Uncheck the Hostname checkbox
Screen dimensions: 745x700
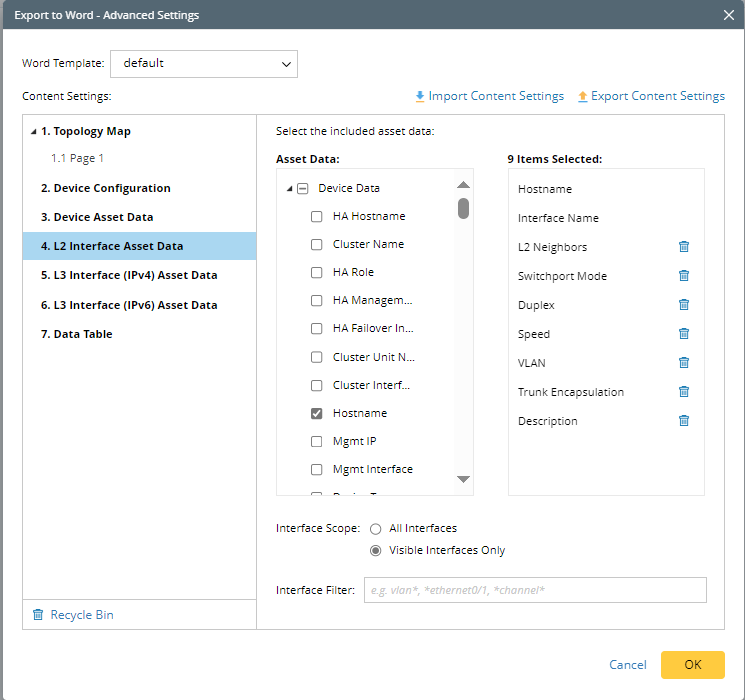316,413
